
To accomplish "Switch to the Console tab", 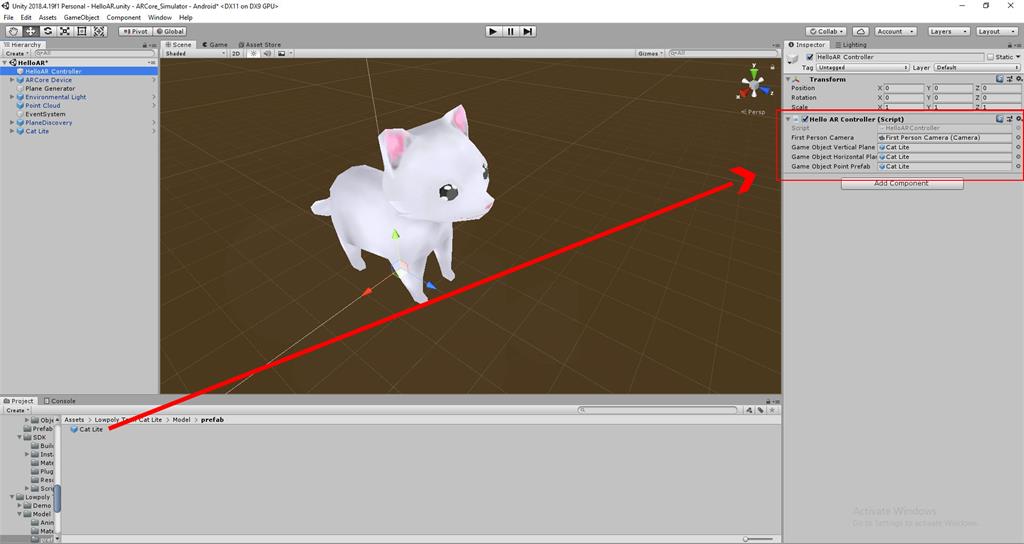I will (59, 401).
